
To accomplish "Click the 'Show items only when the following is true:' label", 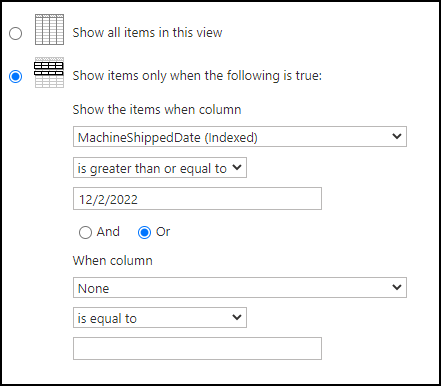I will coord(197,76).
